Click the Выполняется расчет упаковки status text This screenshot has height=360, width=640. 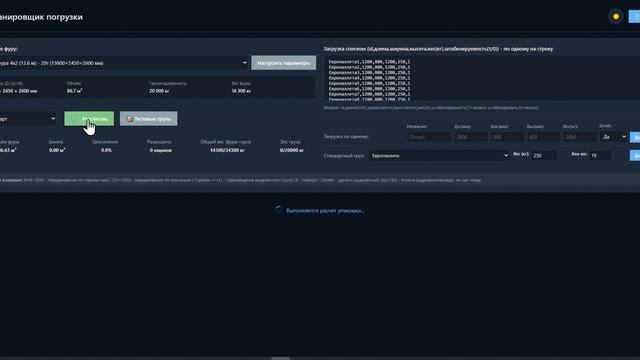pyautogui.click(x=325, y=211)
